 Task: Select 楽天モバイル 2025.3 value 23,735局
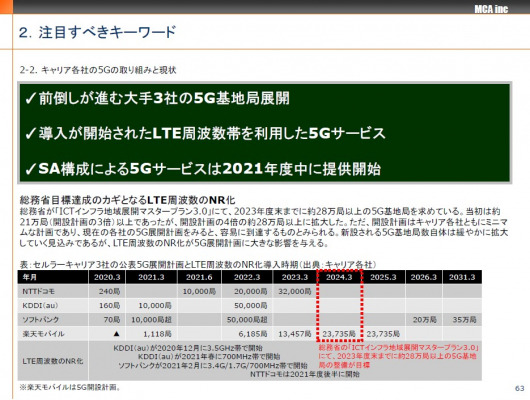pos(383,334)
